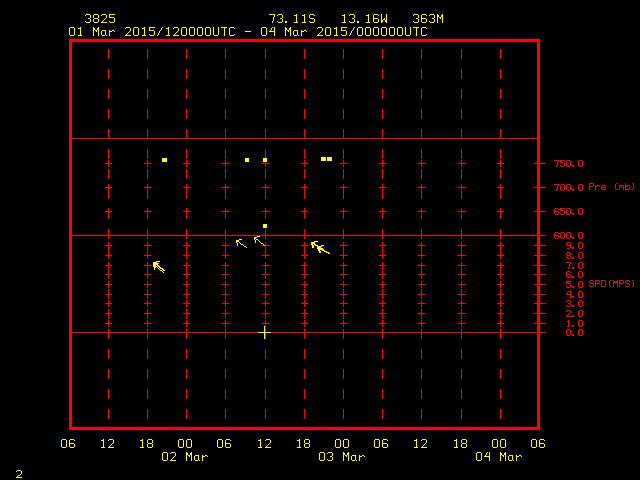This screenshot has height=480, width=640.
Task: Click yellow 750 mb square between 06 and 12 lines
Action: point(247,160)
